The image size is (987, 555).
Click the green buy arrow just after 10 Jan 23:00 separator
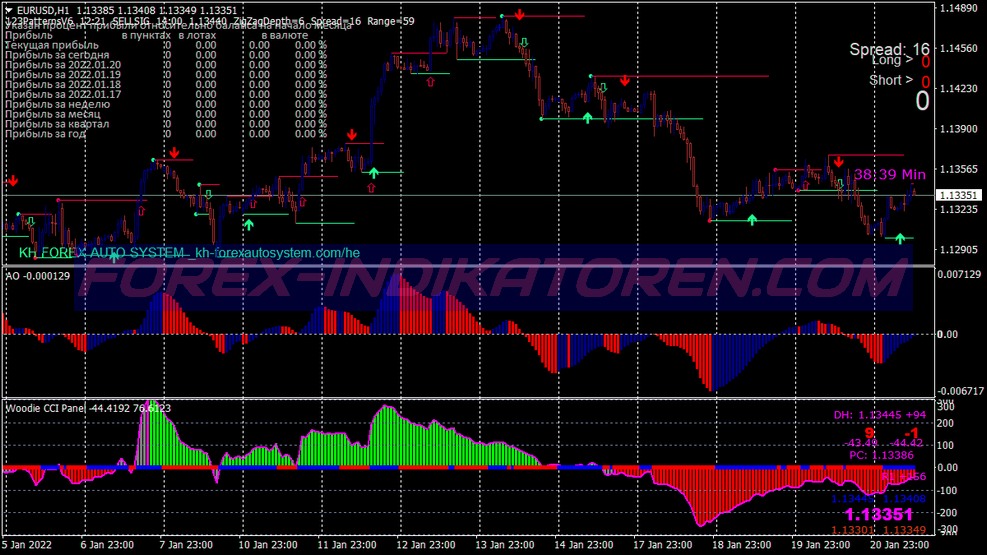249,224
